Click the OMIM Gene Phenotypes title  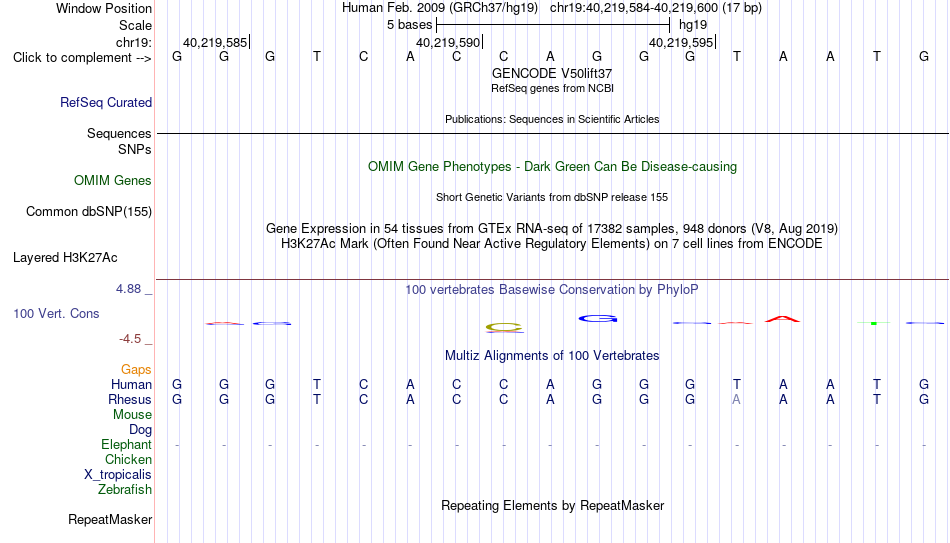click(x=552, y=167)
